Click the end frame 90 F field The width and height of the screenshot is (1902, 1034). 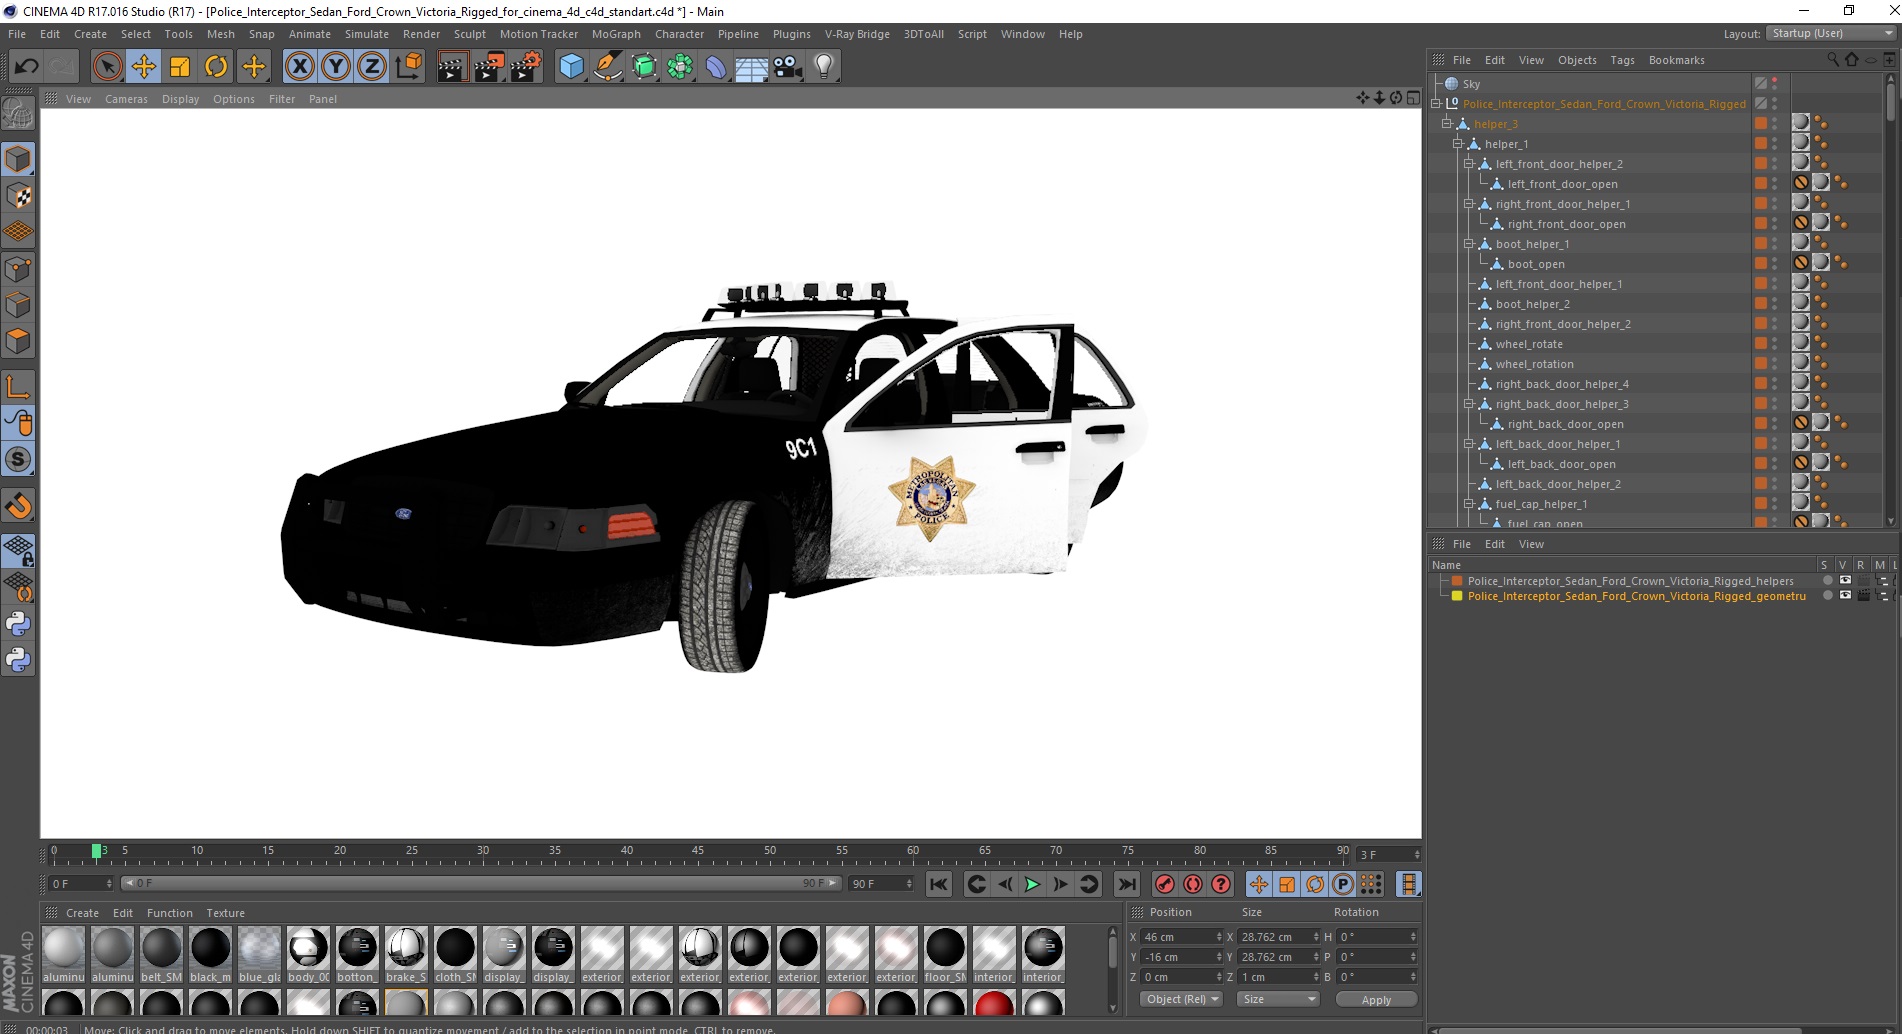[x=880, y=884]
